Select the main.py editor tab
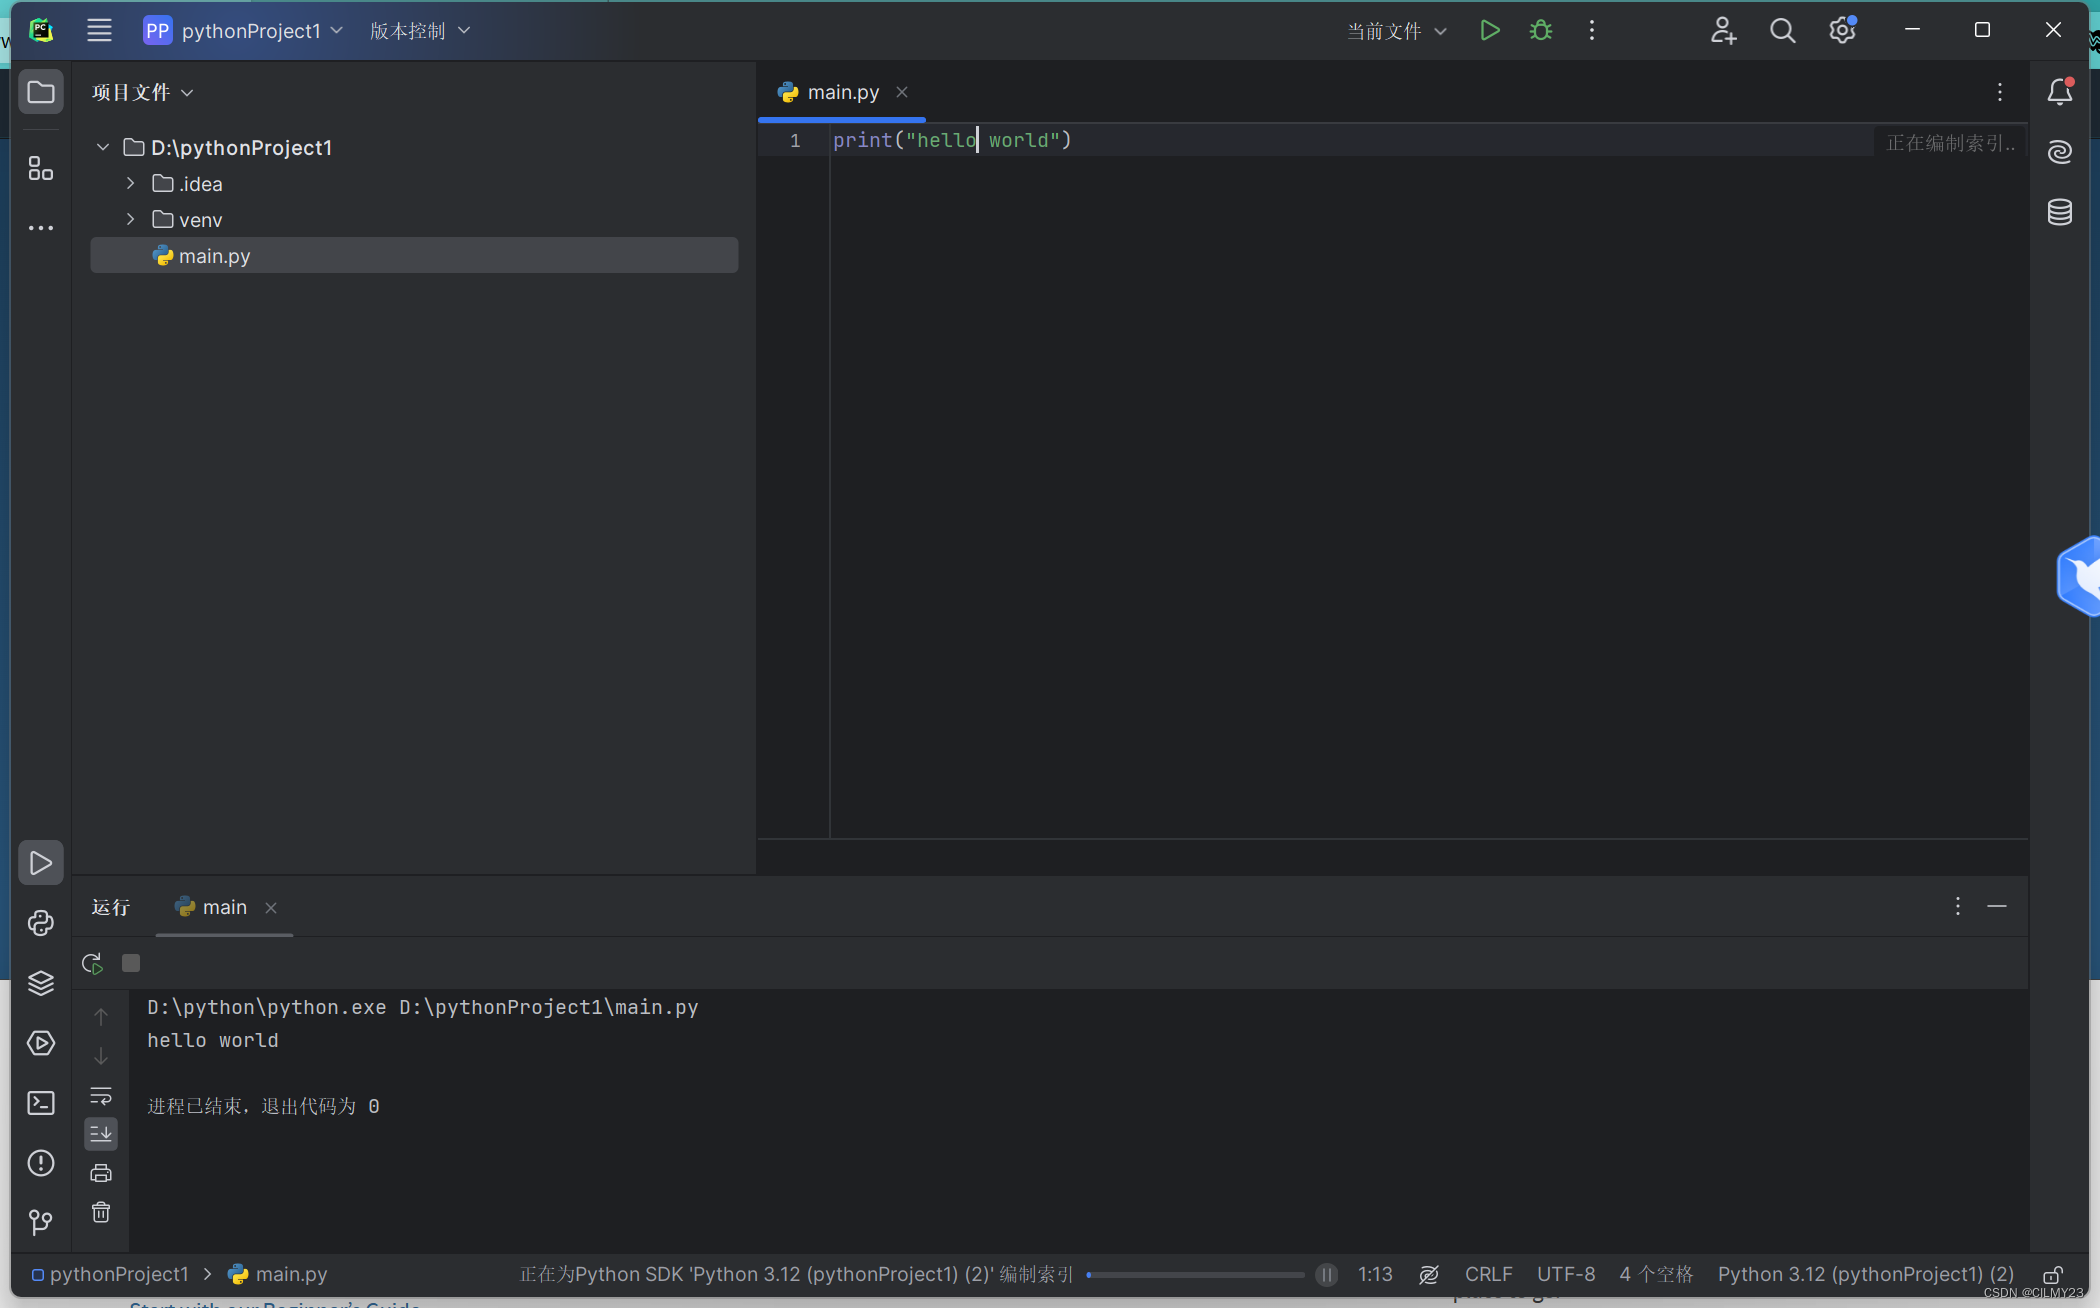 tap(842, 92)
